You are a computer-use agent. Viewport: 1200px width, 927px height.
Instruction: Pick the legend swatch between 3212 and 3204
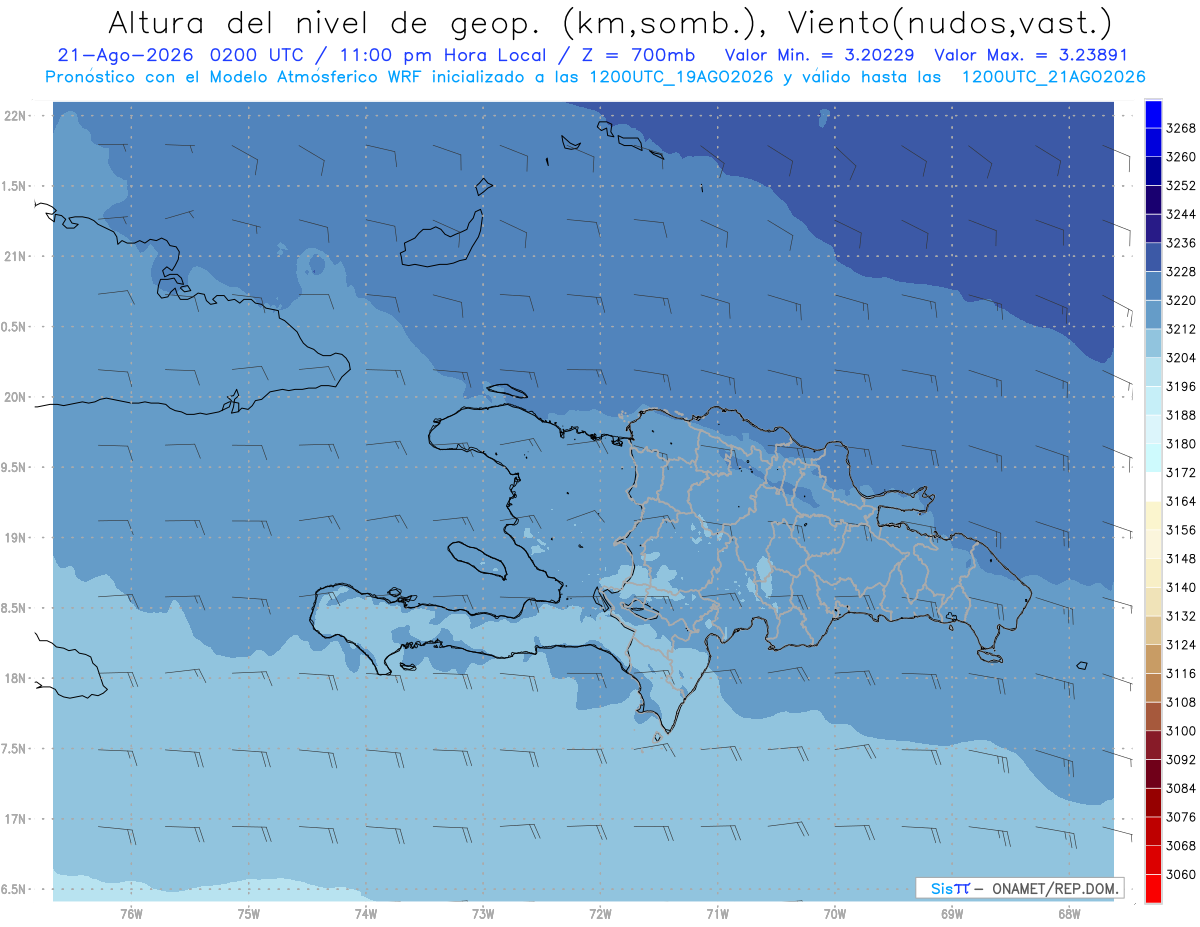click(1153, 343)
